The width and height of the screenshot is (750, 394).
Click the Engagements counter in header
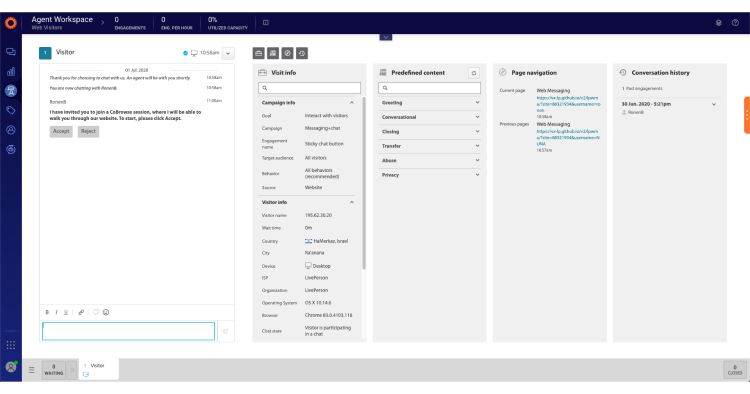point(130,23)
